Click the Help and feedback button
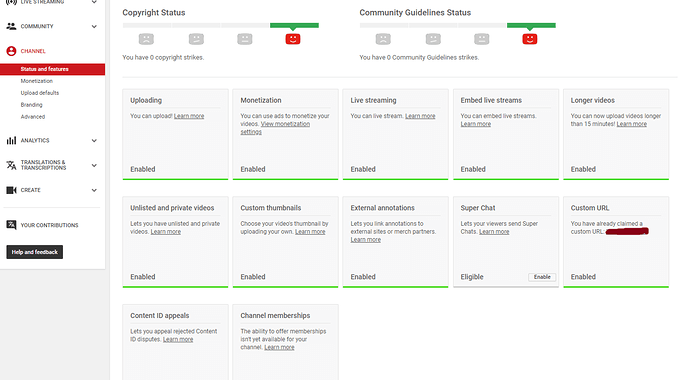The width and height of the screenshot is (690, 380). [x=35, y=252]
